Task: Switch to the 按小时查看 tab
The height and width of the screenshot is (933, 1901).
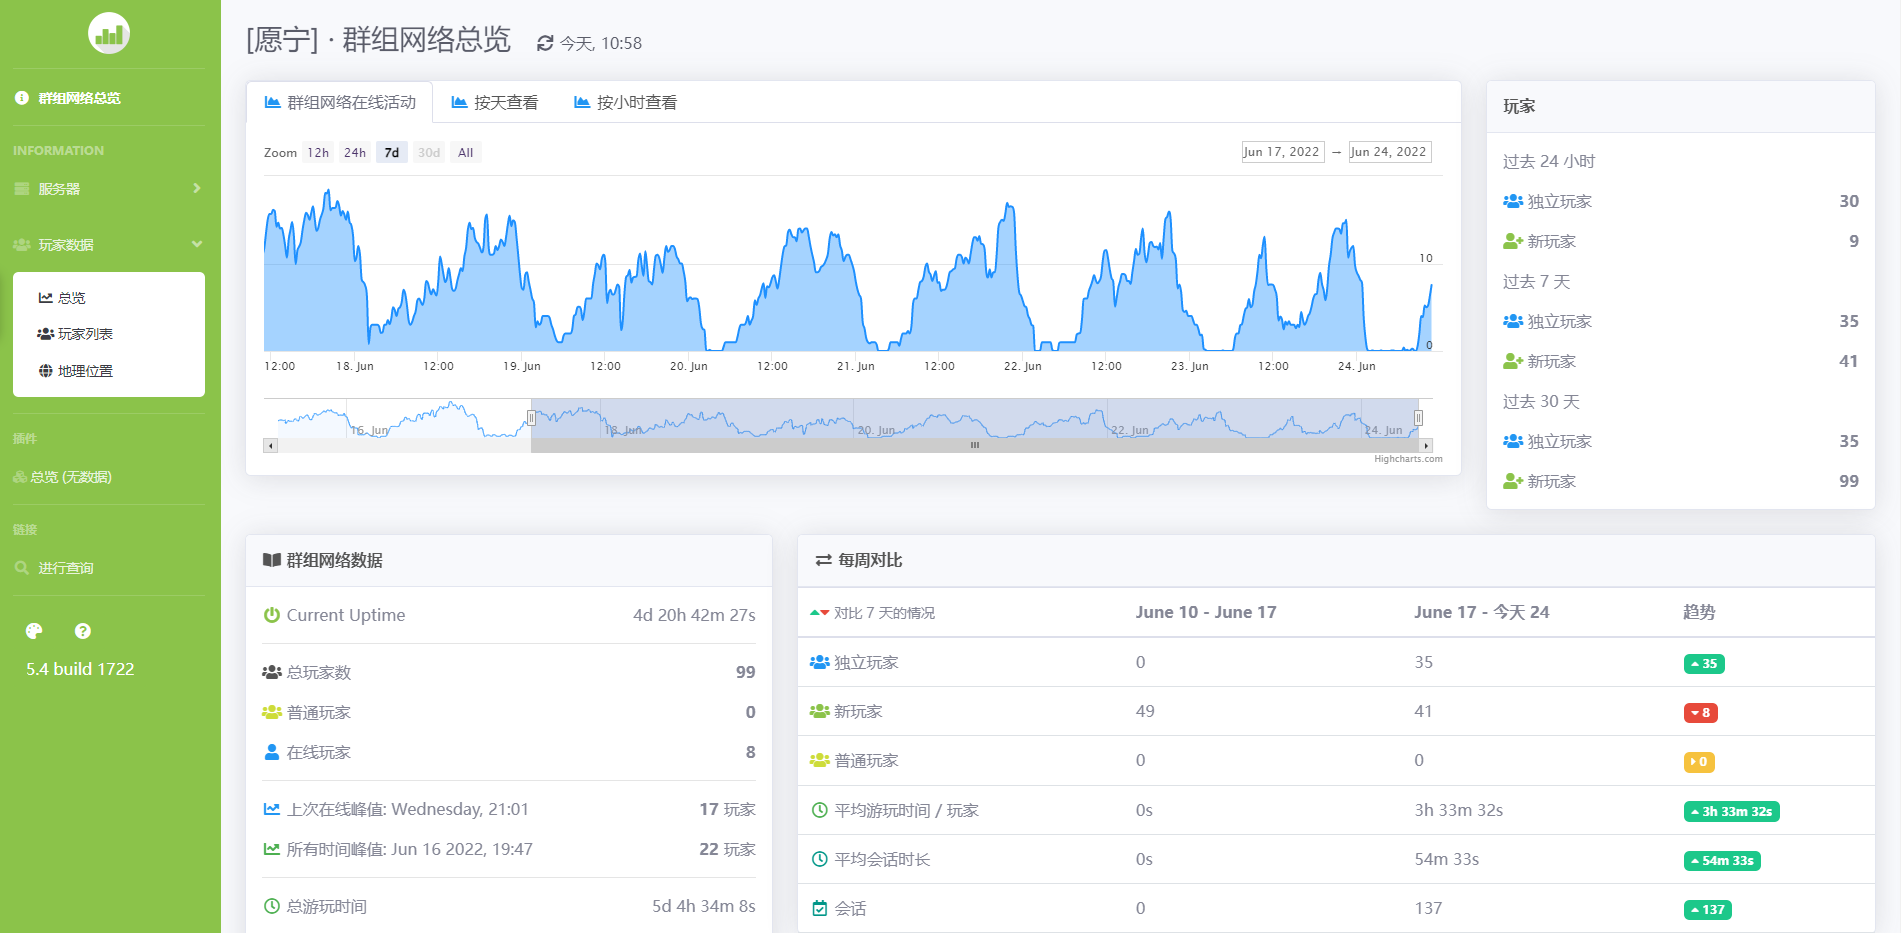Action: [626, 103]
